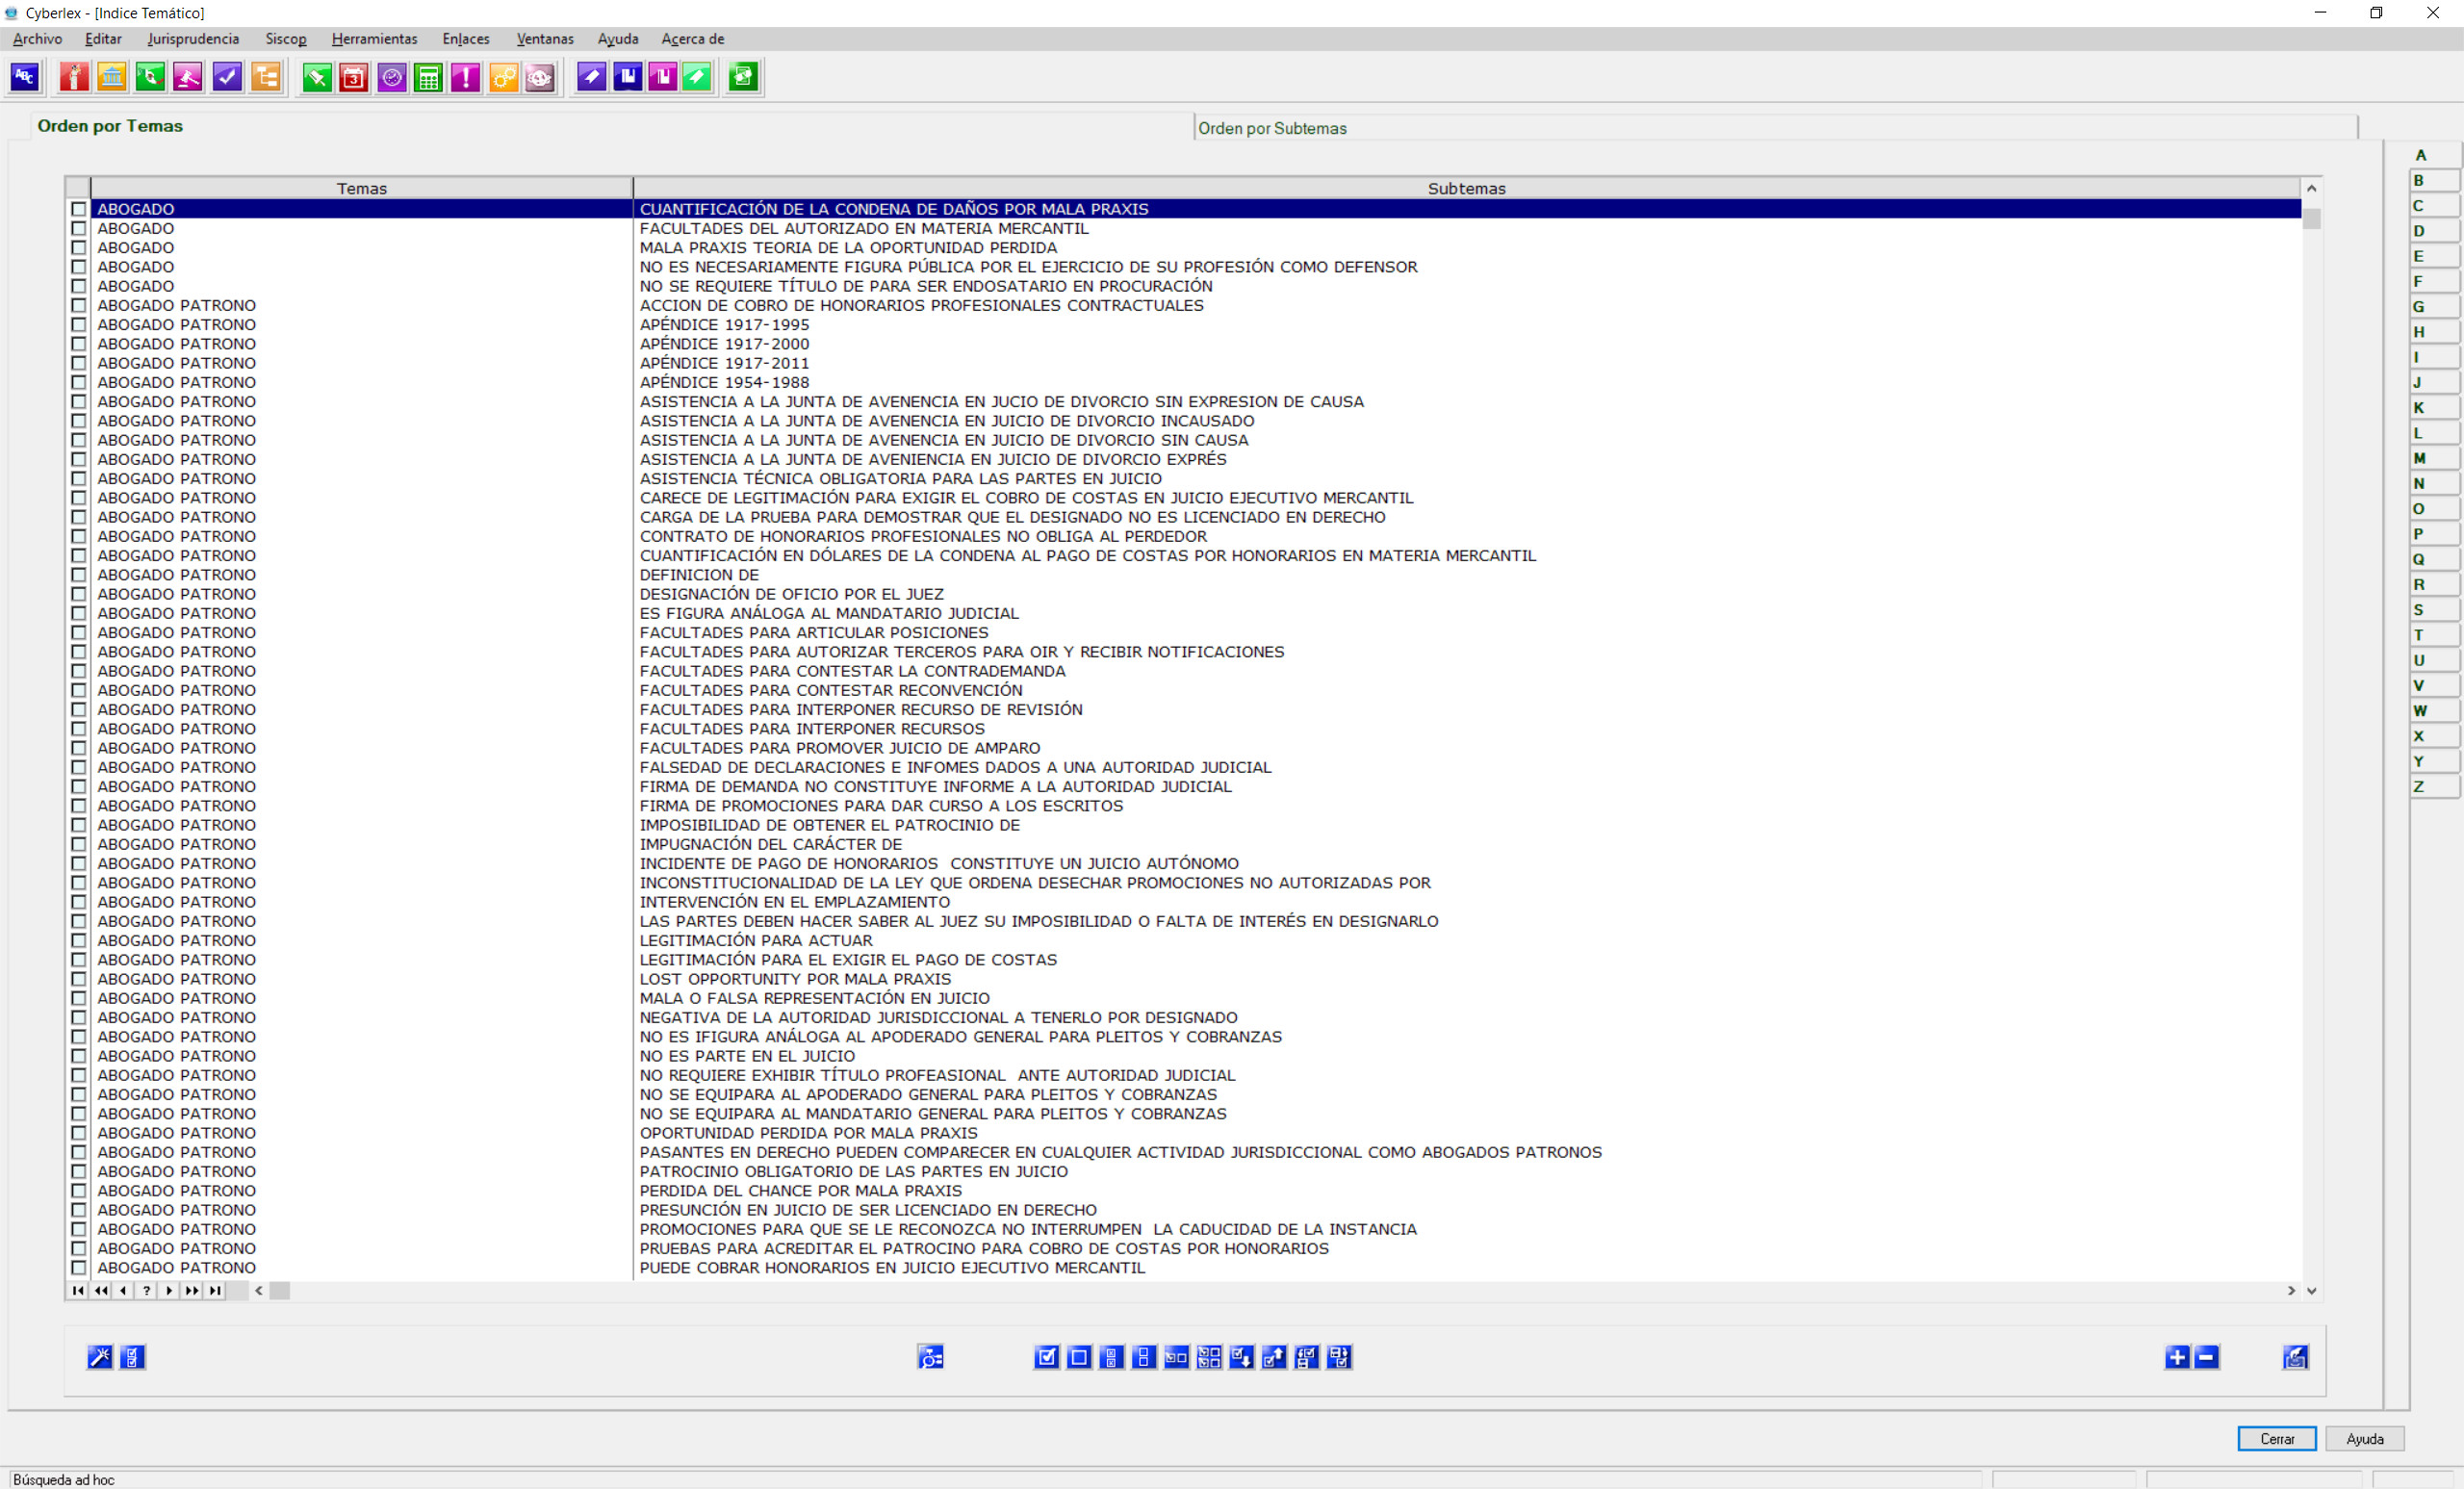The height and width of the screenshot is (1489, 2464).
Task: Click the orange hierarchy tree icon
Action: click(266, 77)
